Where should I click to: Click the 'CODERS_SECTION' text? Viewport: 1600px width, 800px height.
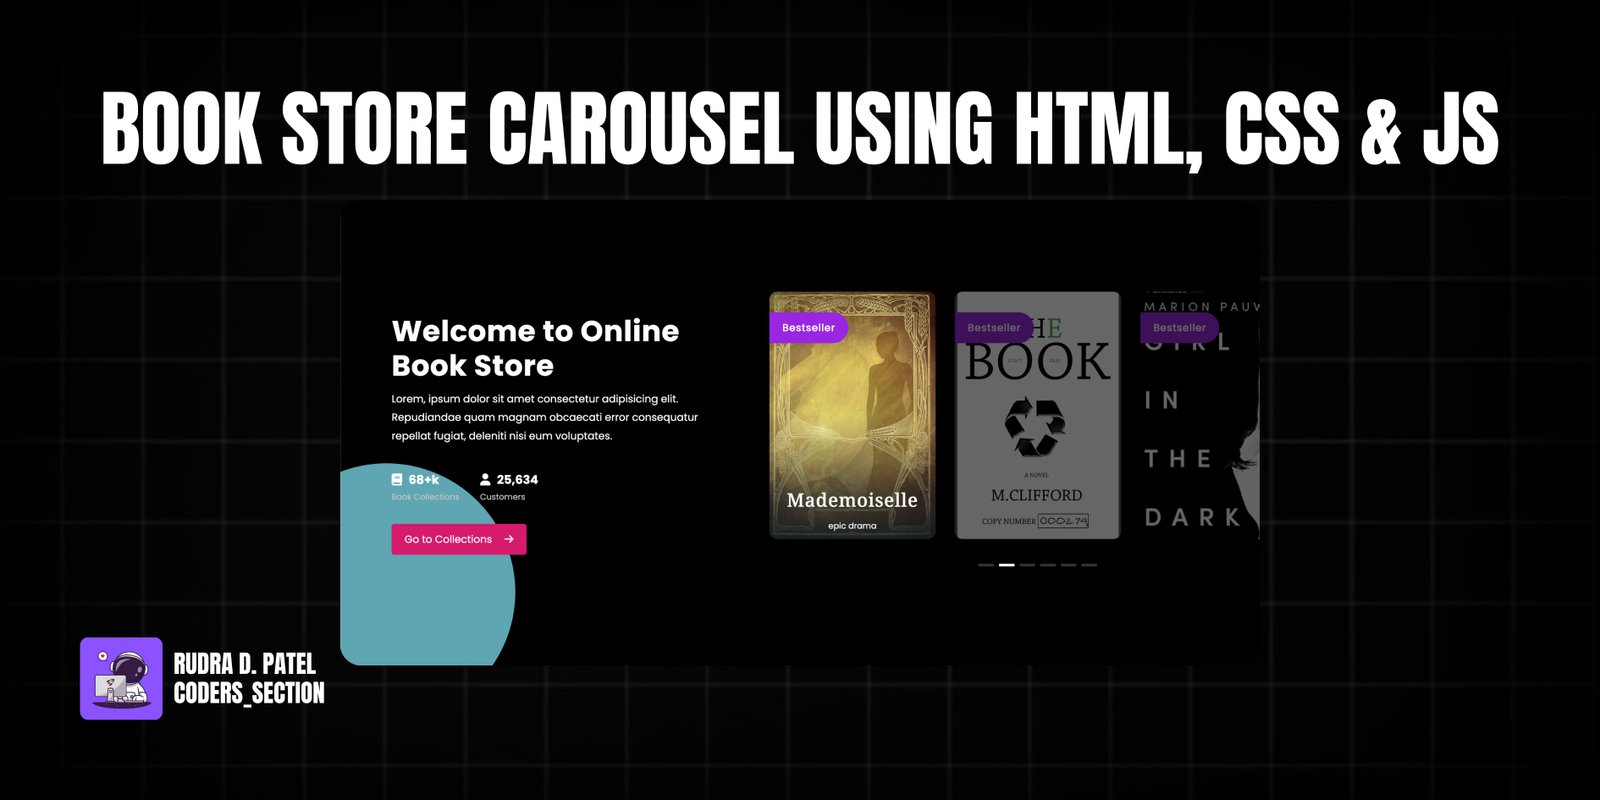coord(249,693)
